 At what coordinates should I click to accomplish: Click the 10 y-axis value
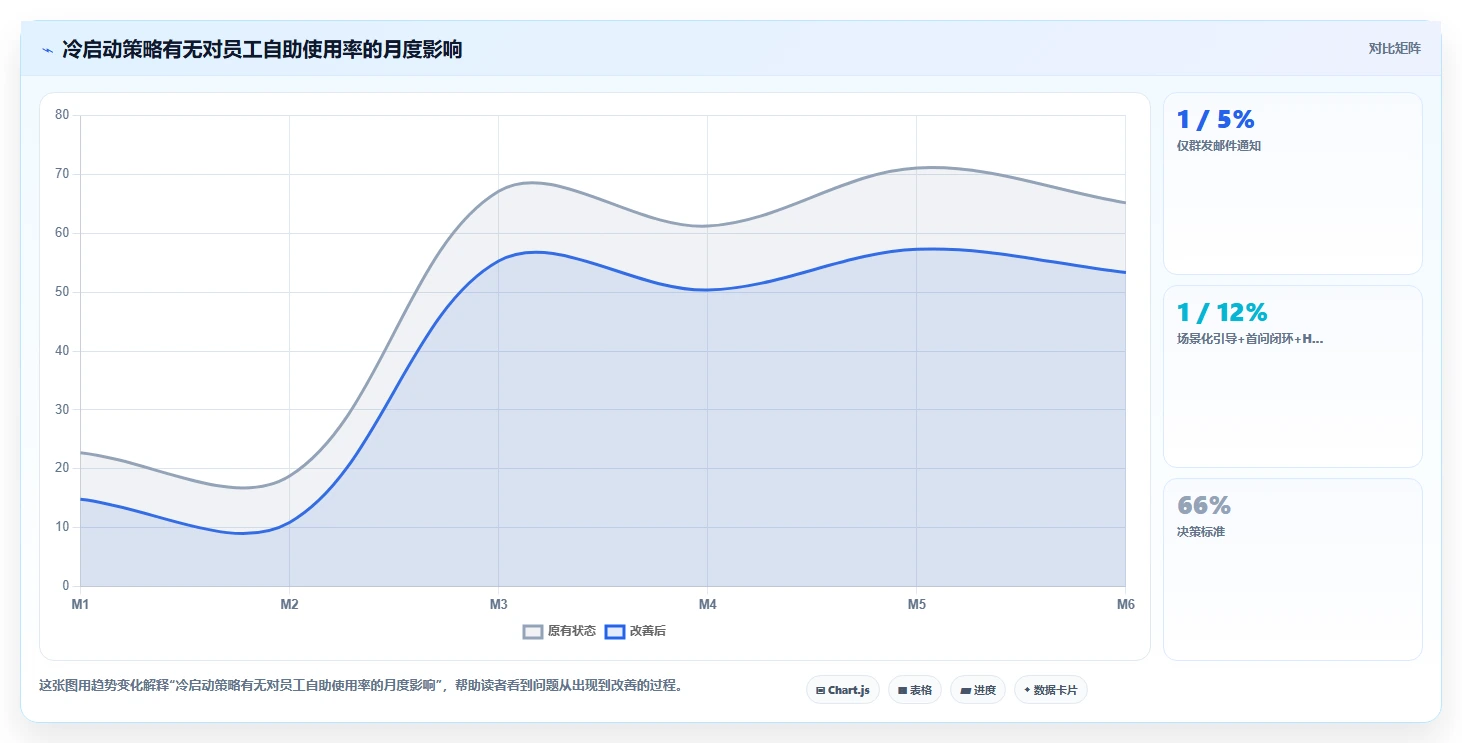62,527
